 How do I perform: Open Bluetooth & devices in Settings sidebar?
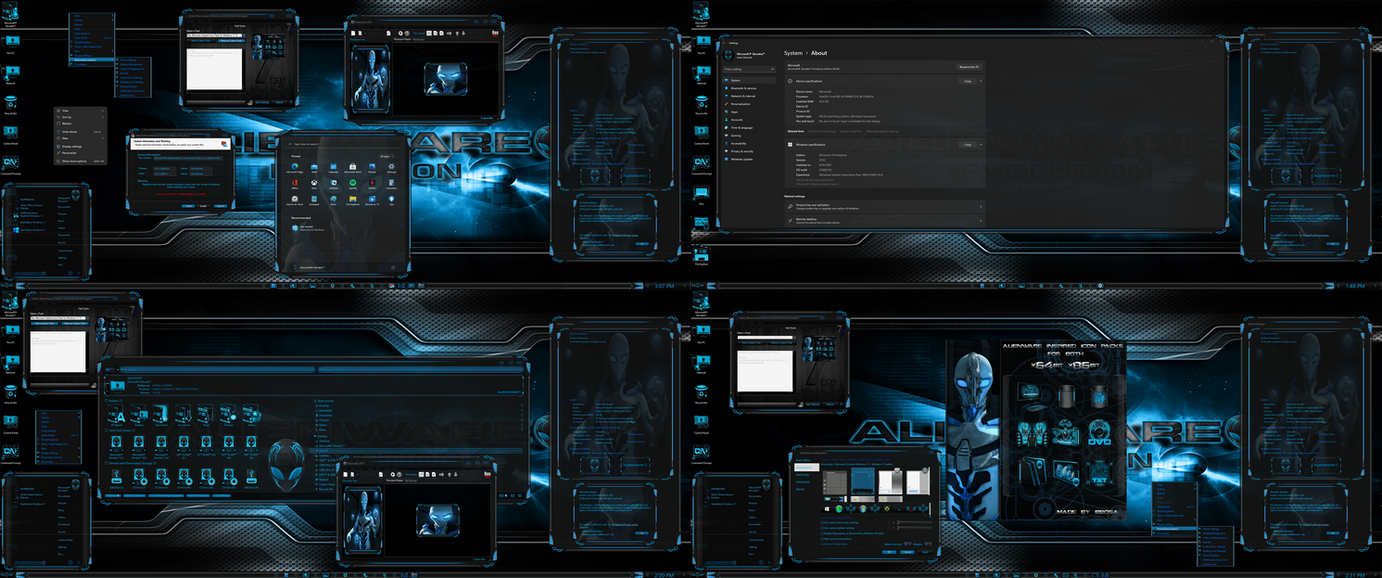point(748,88)
